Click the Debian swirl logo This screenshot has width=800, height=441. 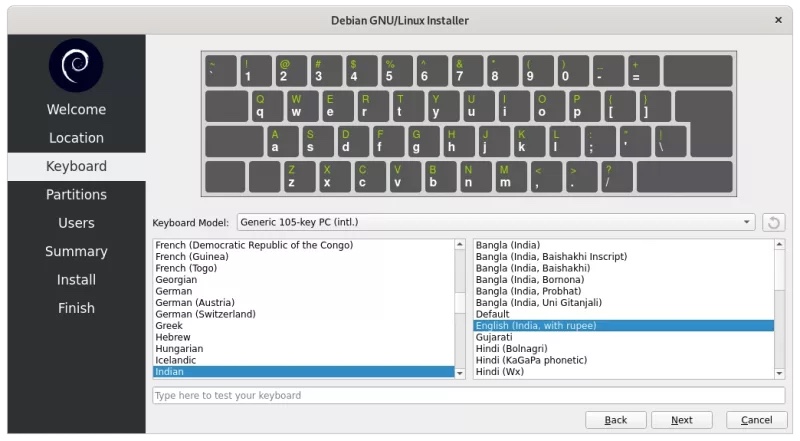76,65
